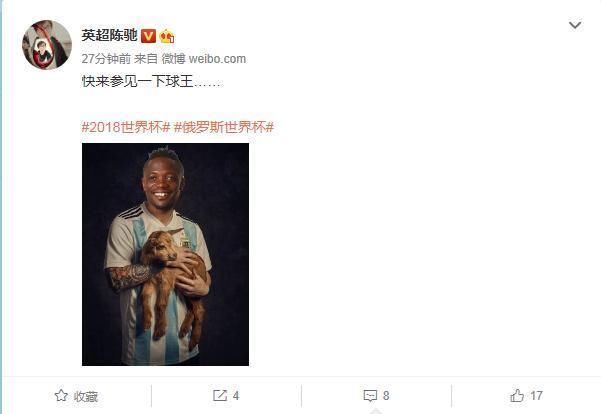
Task: Enlarge the attached photo of man holding goat
Action: pyautogui.click(x=165, y=255)
